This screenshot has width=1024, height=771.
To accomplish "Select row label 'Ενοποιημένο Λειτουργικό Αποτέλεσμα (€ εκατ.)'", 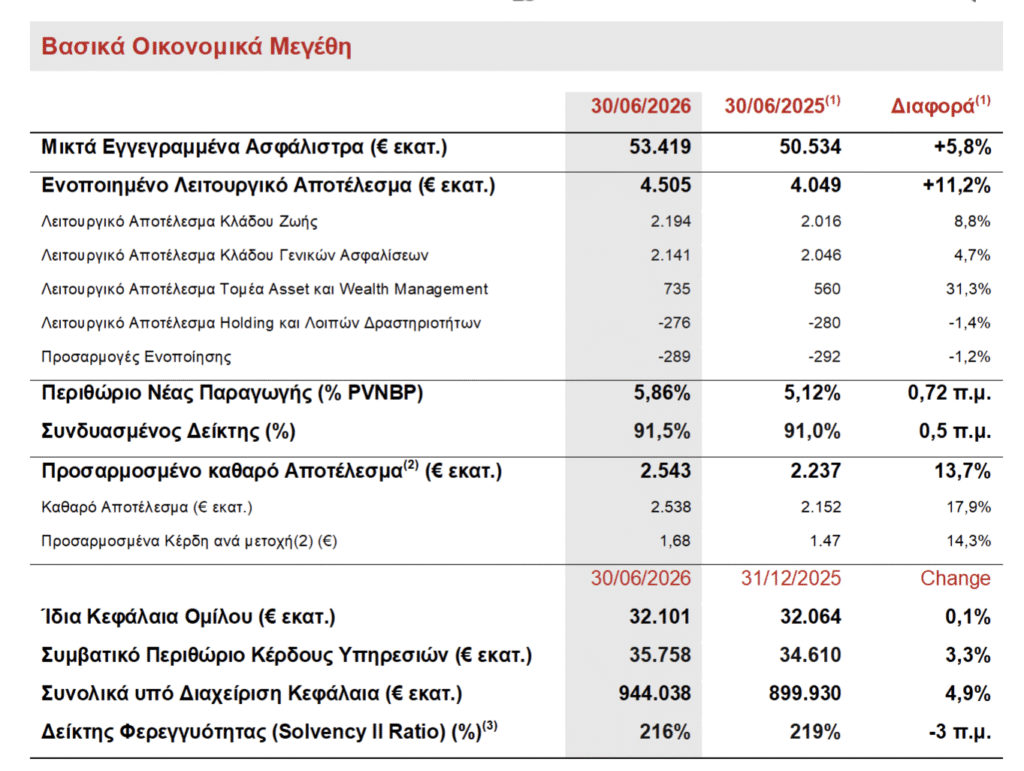I will (x=268, y=185).
